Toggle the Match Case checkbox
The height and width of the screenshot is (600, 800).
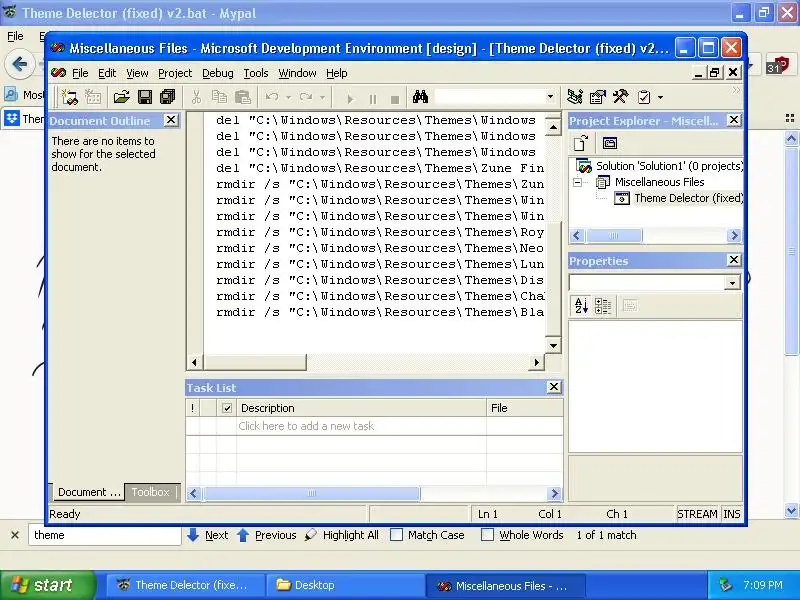[x=396, y=535]
